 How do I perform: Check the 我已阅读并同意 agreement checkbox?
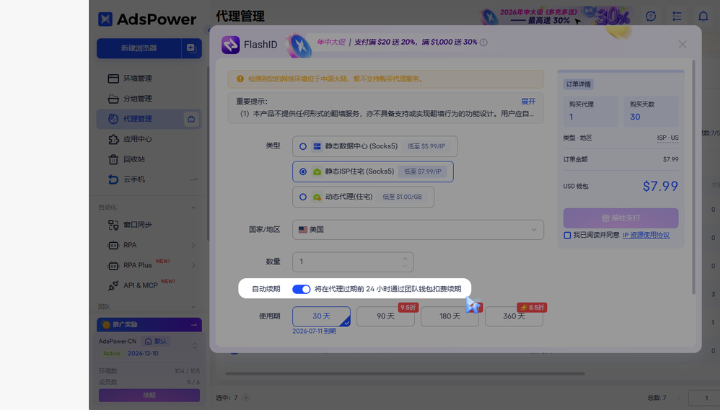tap(567, 235)
